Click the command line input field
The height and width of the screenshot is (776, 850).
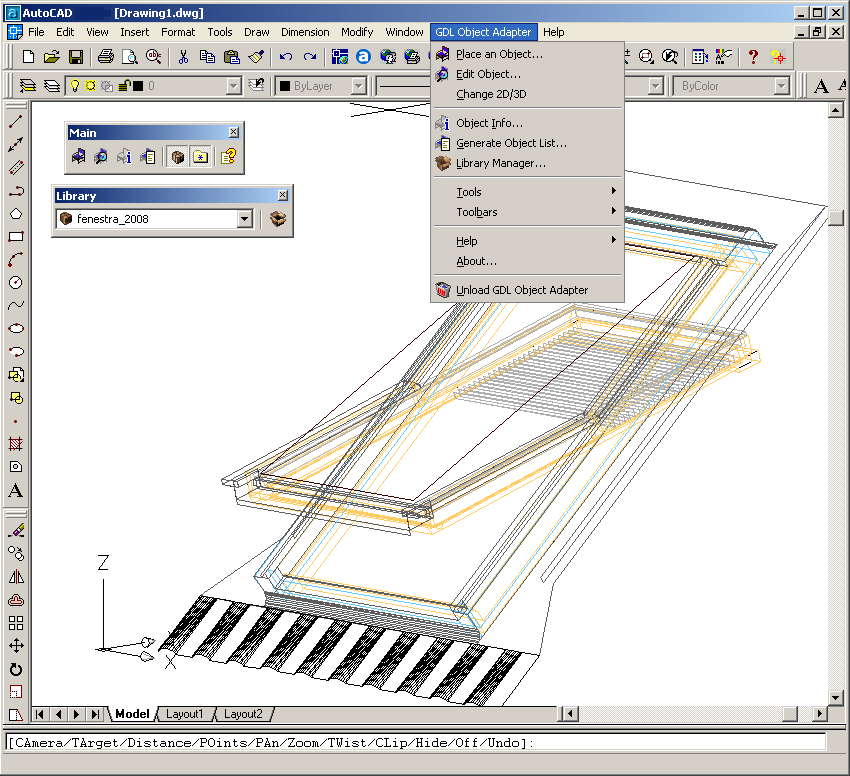[x=416, y=742]
